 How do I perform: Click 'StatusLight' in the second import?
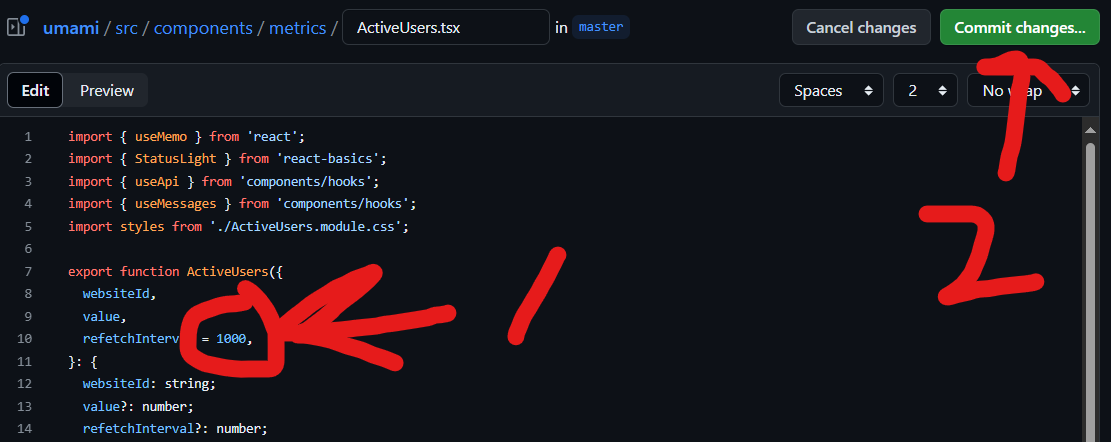[176, 159]
